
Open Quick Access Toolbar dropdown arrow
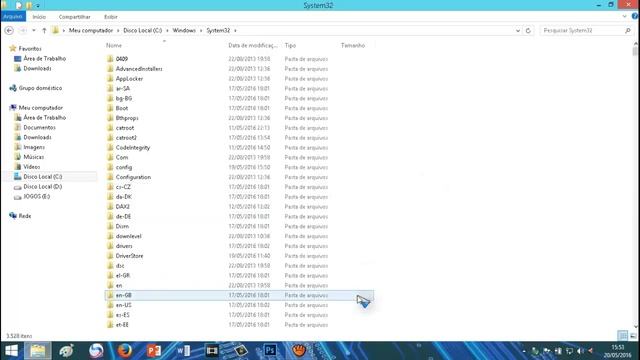(x=38, y=6)
